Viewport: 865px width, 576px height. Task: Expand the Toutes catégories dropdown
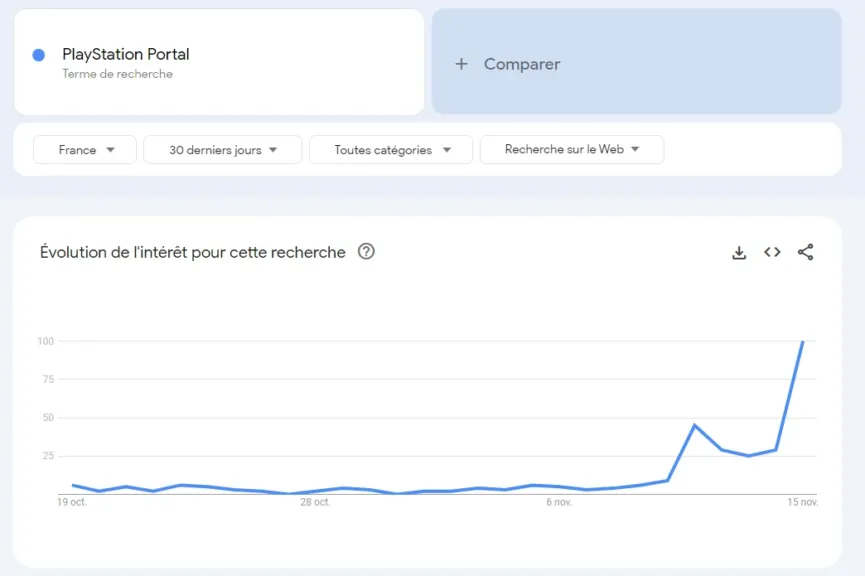[391, 150]
